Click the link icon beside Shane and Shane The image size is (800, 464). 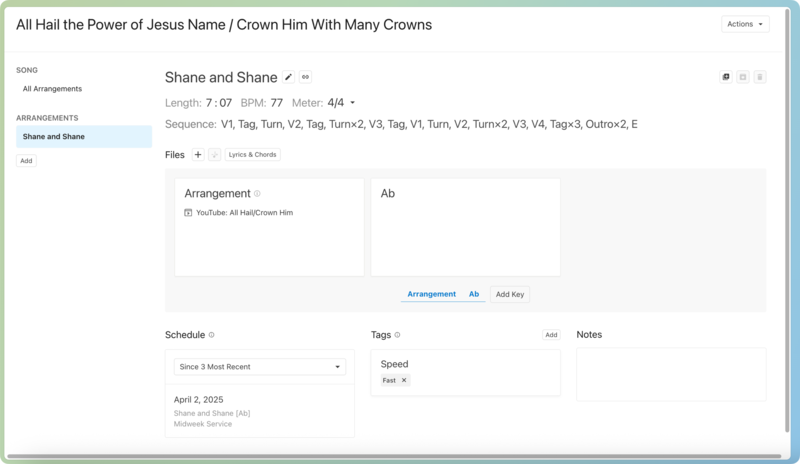(306, 77)
